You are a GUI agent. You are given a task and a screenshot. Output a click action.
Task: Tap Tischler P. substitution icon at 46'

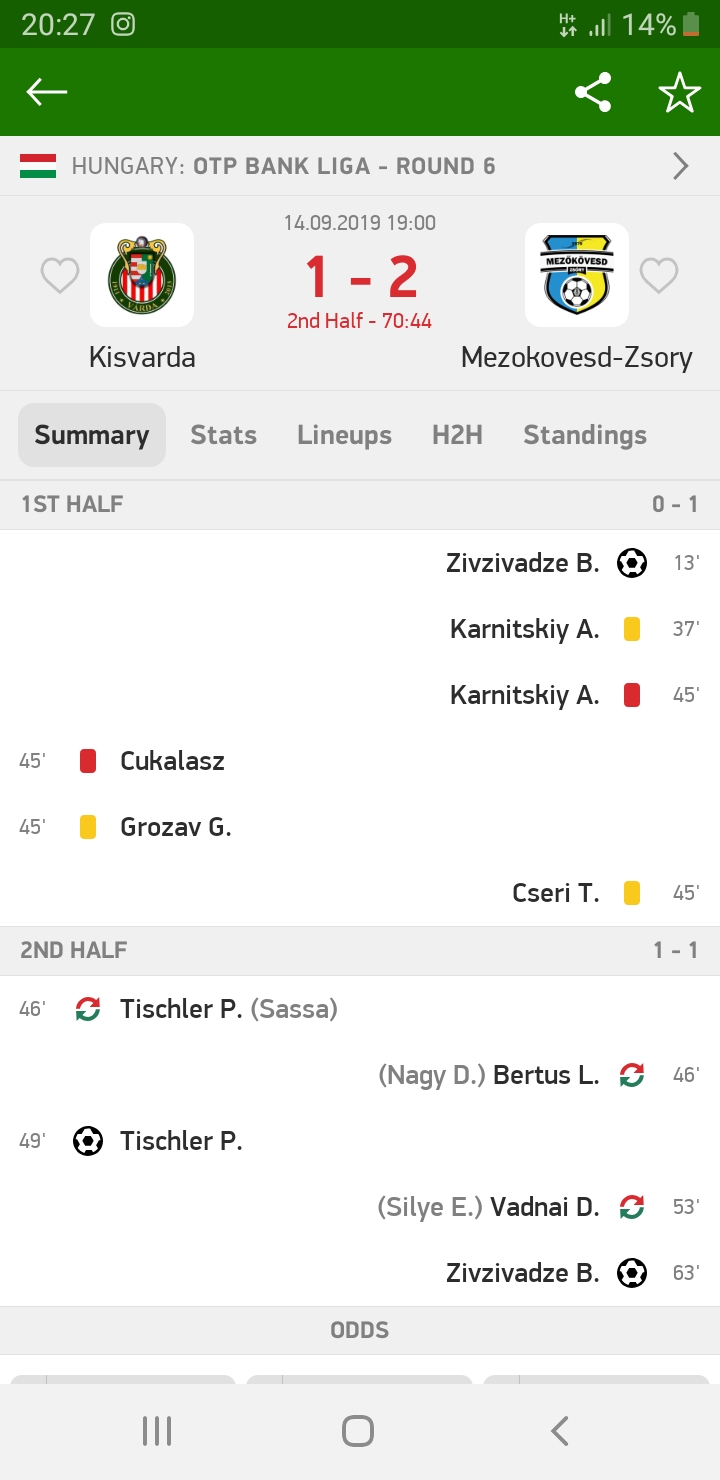88,1009
